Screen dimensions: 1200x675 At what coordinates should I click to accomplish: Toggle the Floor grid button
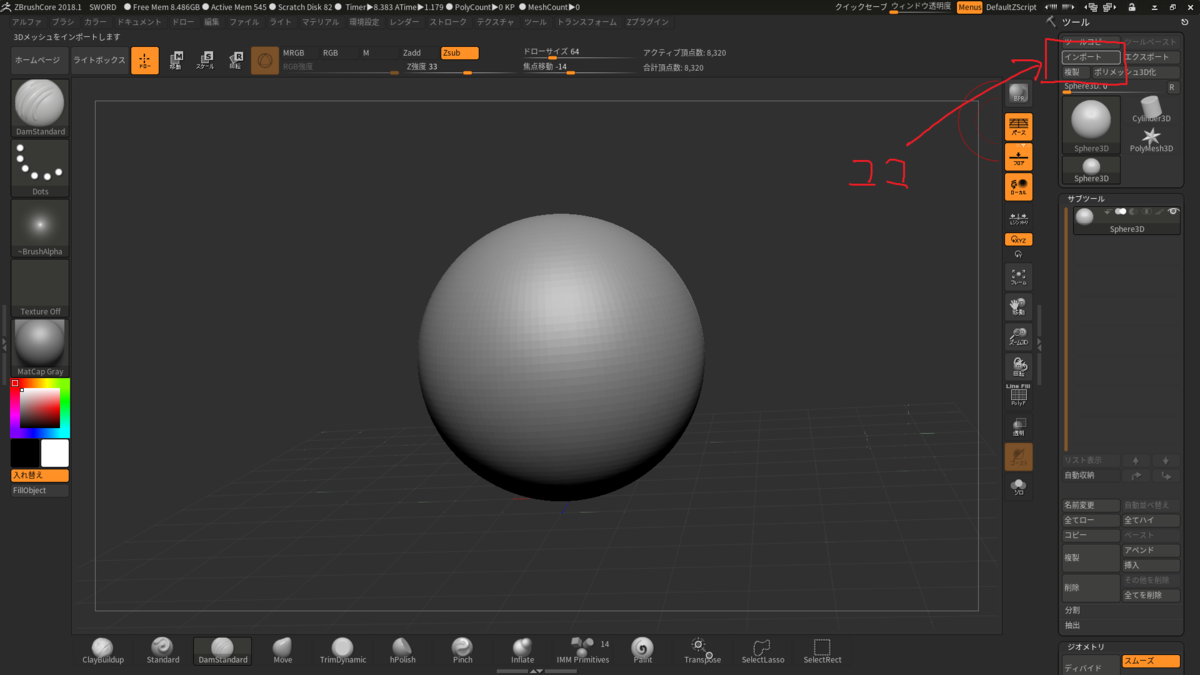1018,157
